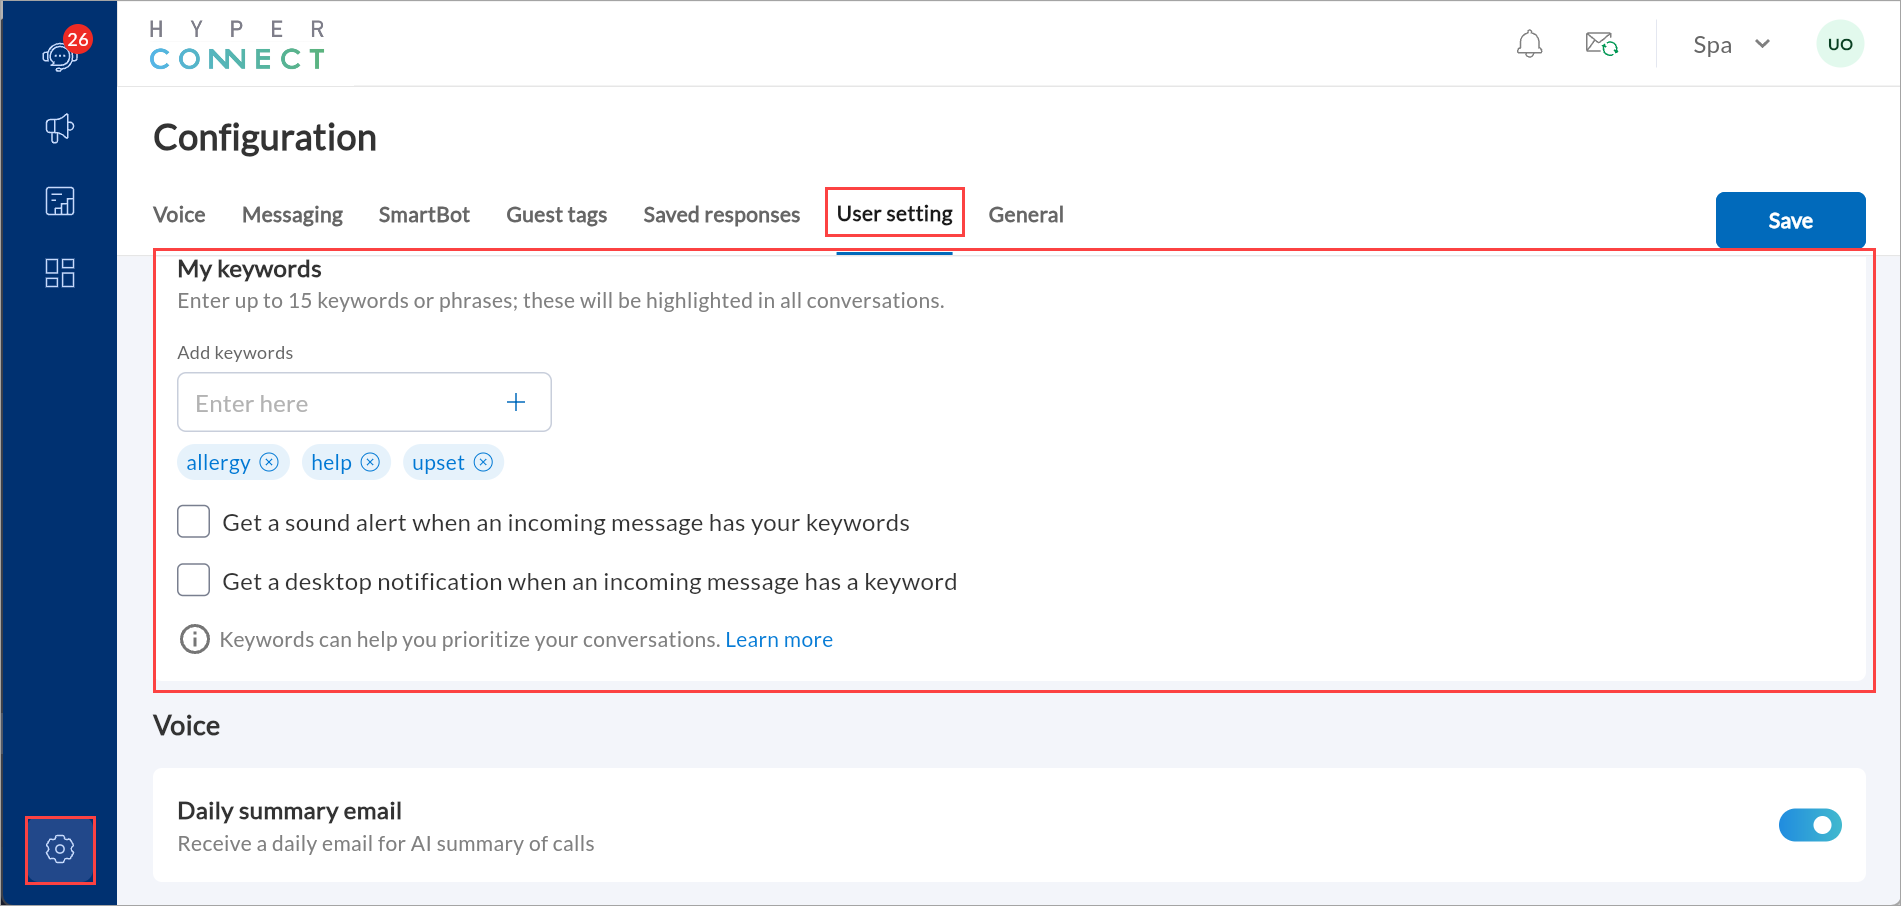Switch to the Voice tab

pos(179,214)
